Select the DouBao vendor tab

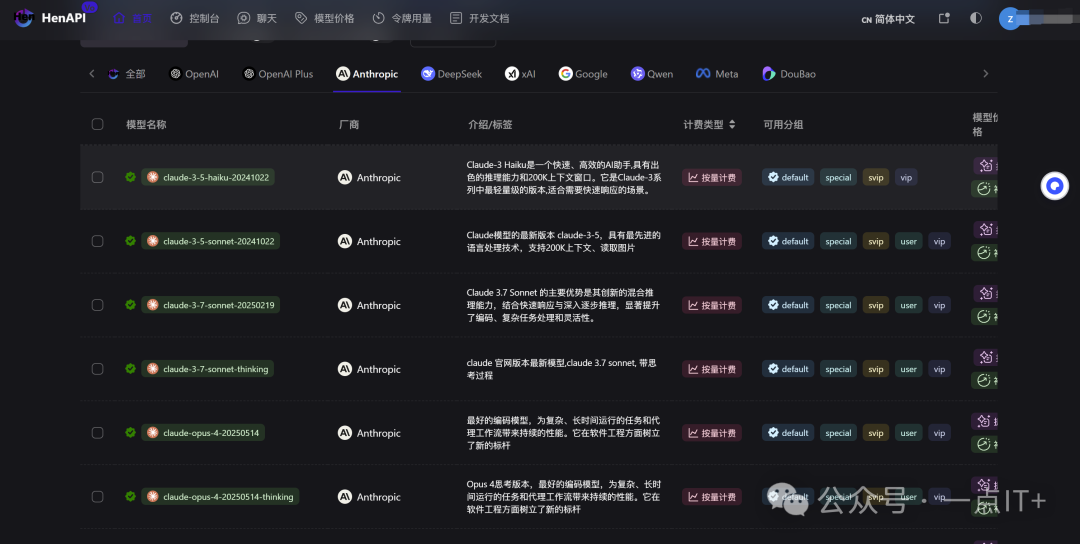[x=789, y=74]
